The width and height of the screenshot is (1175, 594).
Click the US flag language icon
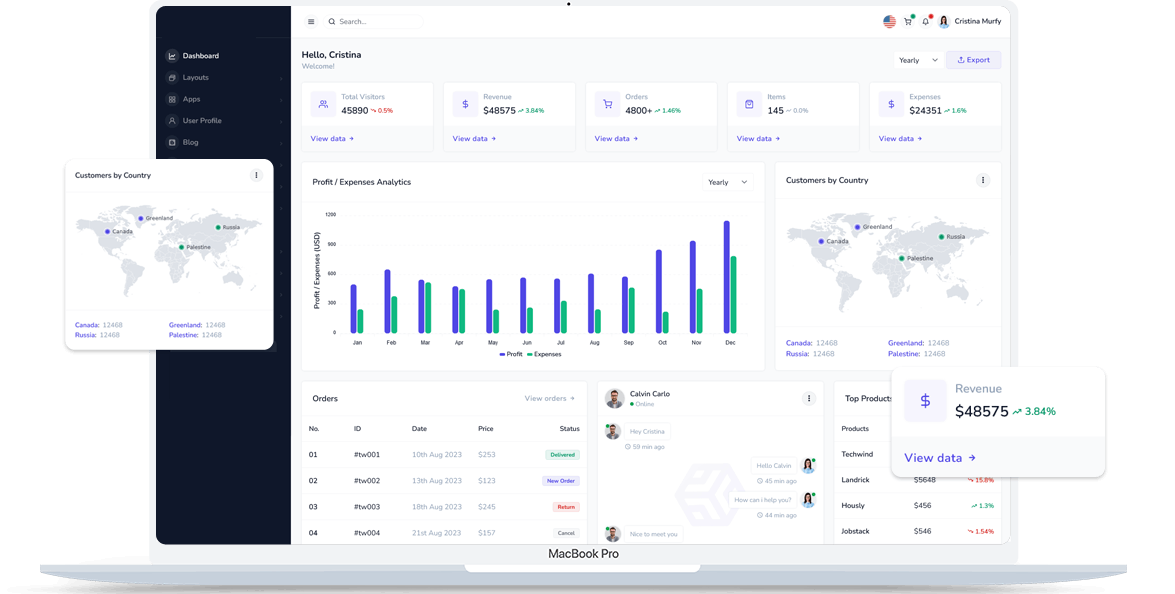[x=889, y=21]
